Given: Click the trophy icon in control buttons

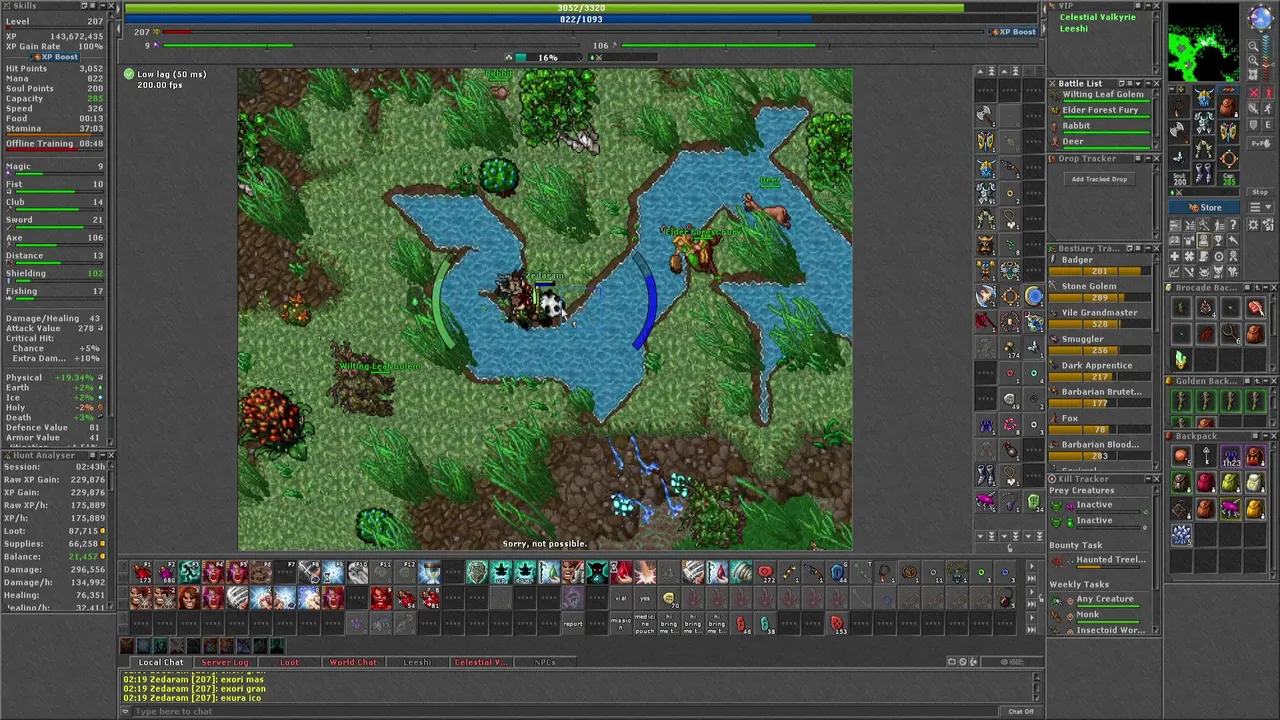Looking at the screenshot, I should [x=1218, y=241].
